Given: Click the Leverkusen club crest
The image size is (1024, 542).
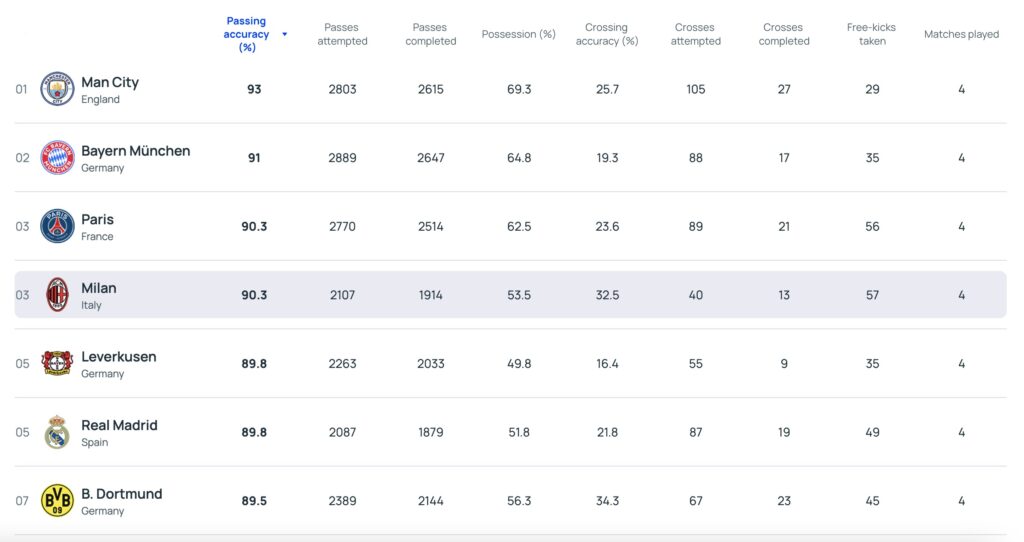Looking at the screenshot, I should [57, 363].
